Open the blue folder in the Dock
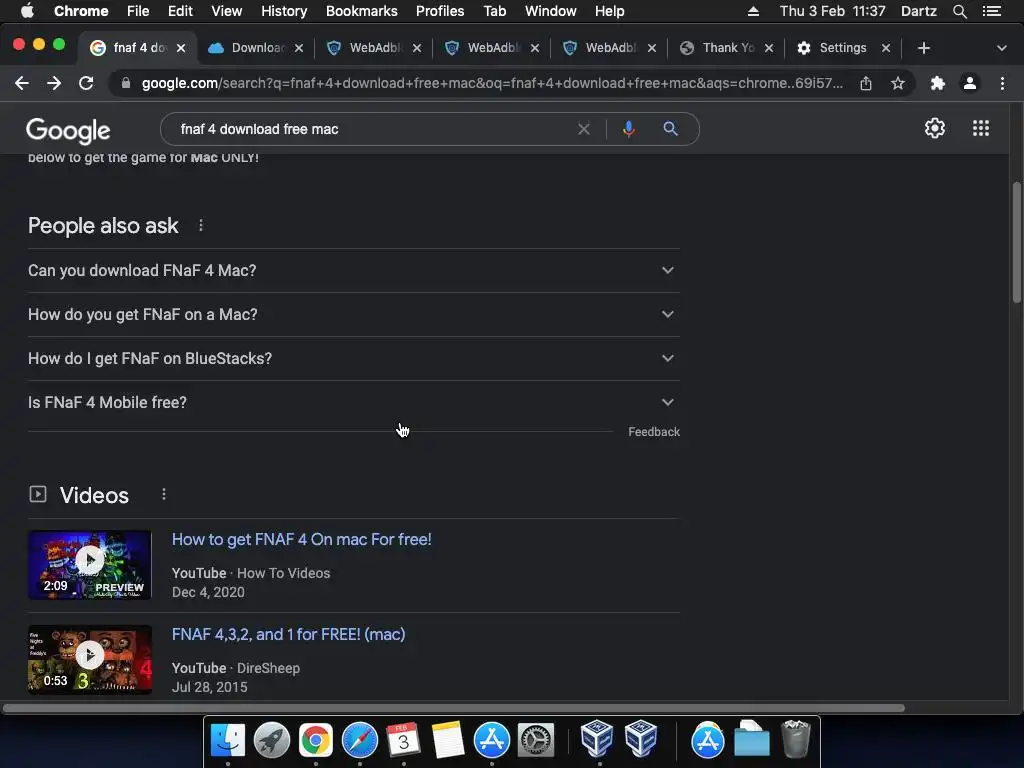 click(751, 739)
